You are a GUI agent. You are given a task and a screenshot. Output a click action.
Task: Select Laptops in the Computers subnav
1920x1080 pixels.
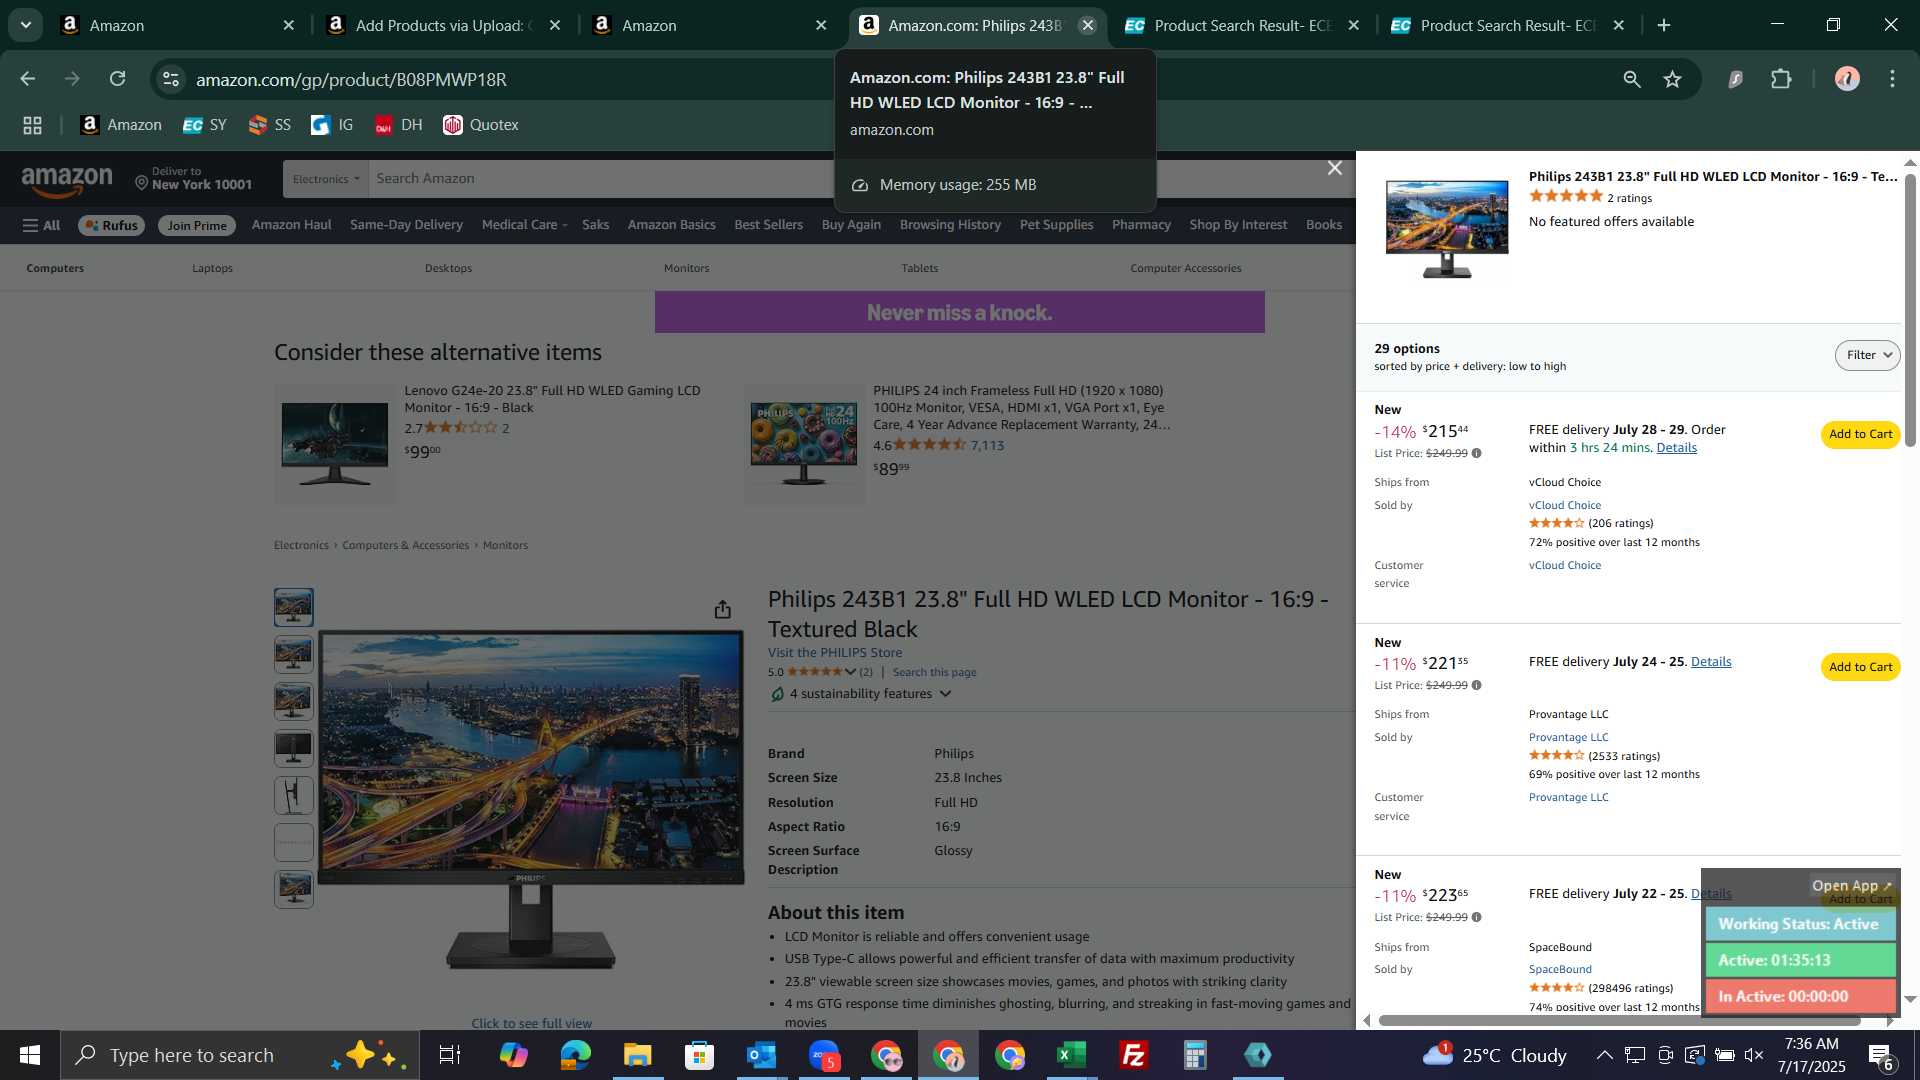tap(212, 268)
